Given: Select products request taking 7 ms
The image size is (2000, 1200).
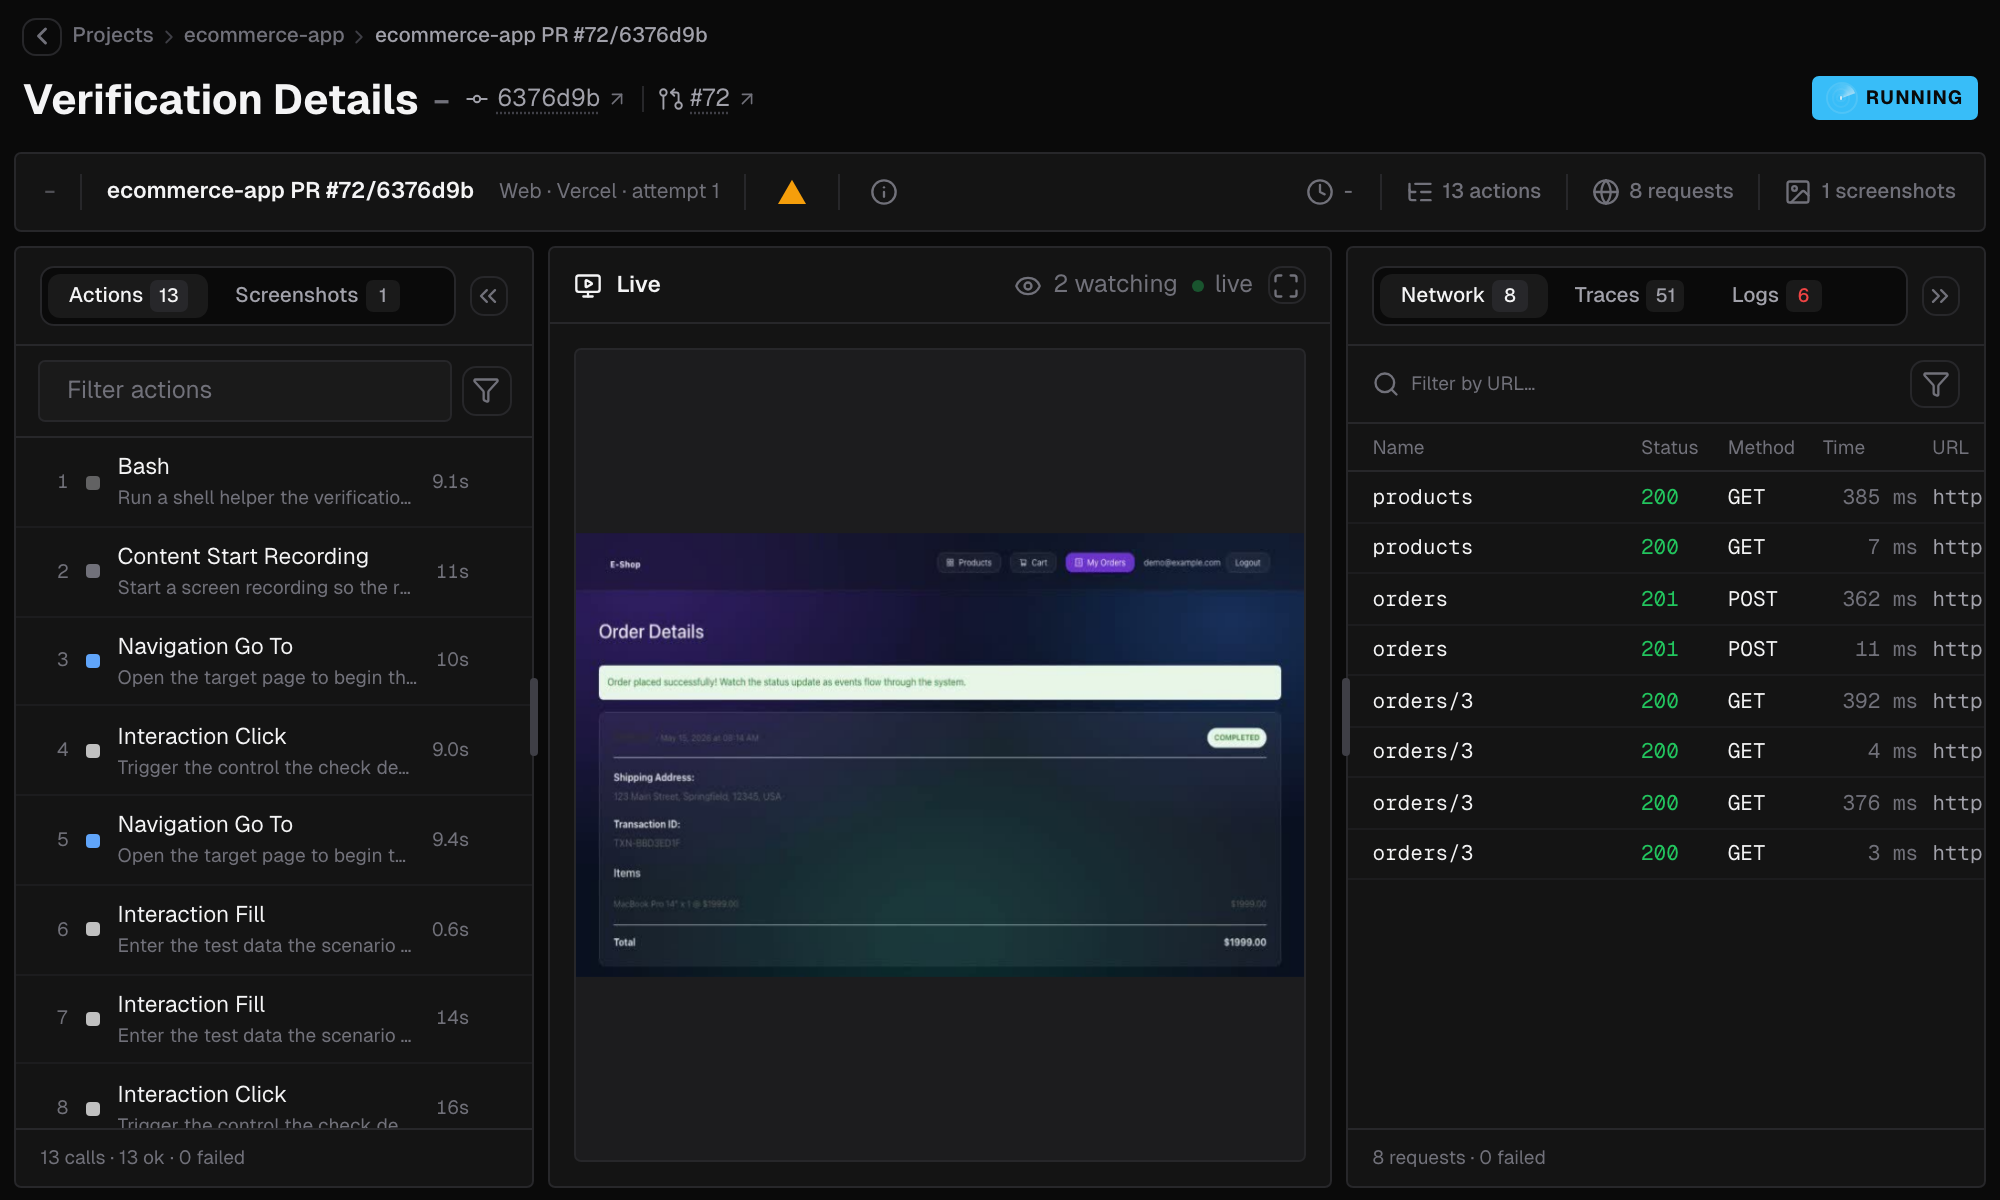Looking at the screenshot, I should (x=1666, y=548).
